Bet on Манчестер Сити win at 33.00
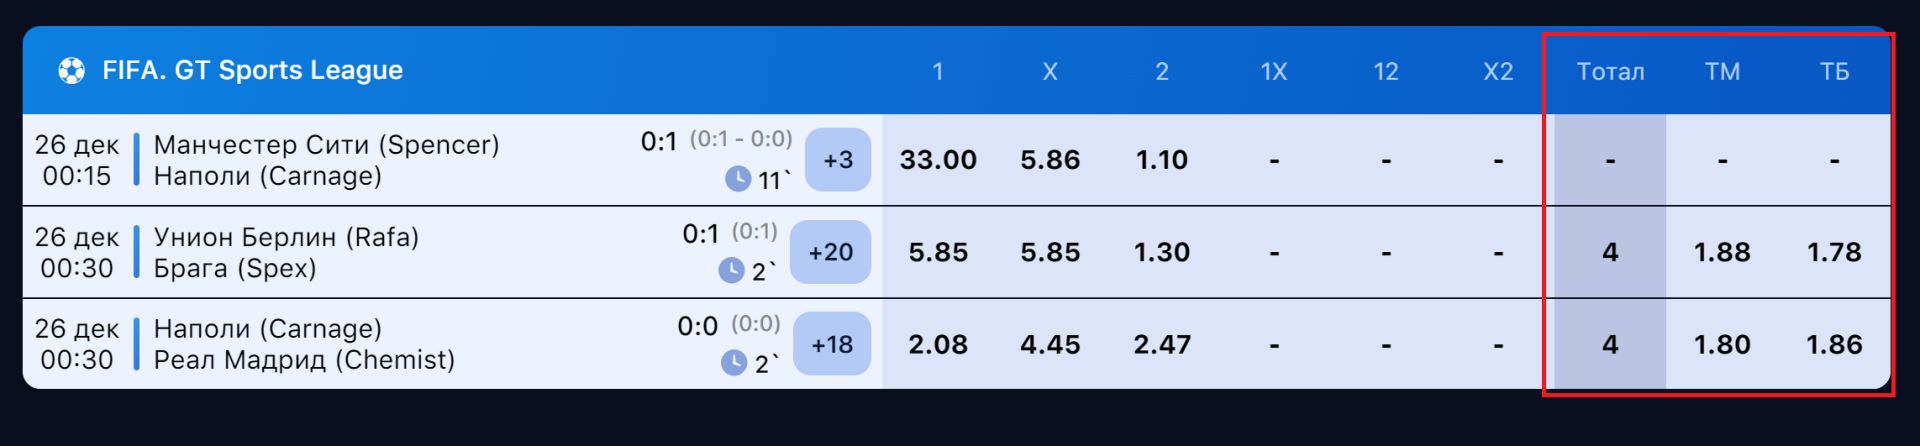The image size is (1920, 446). 938,160
